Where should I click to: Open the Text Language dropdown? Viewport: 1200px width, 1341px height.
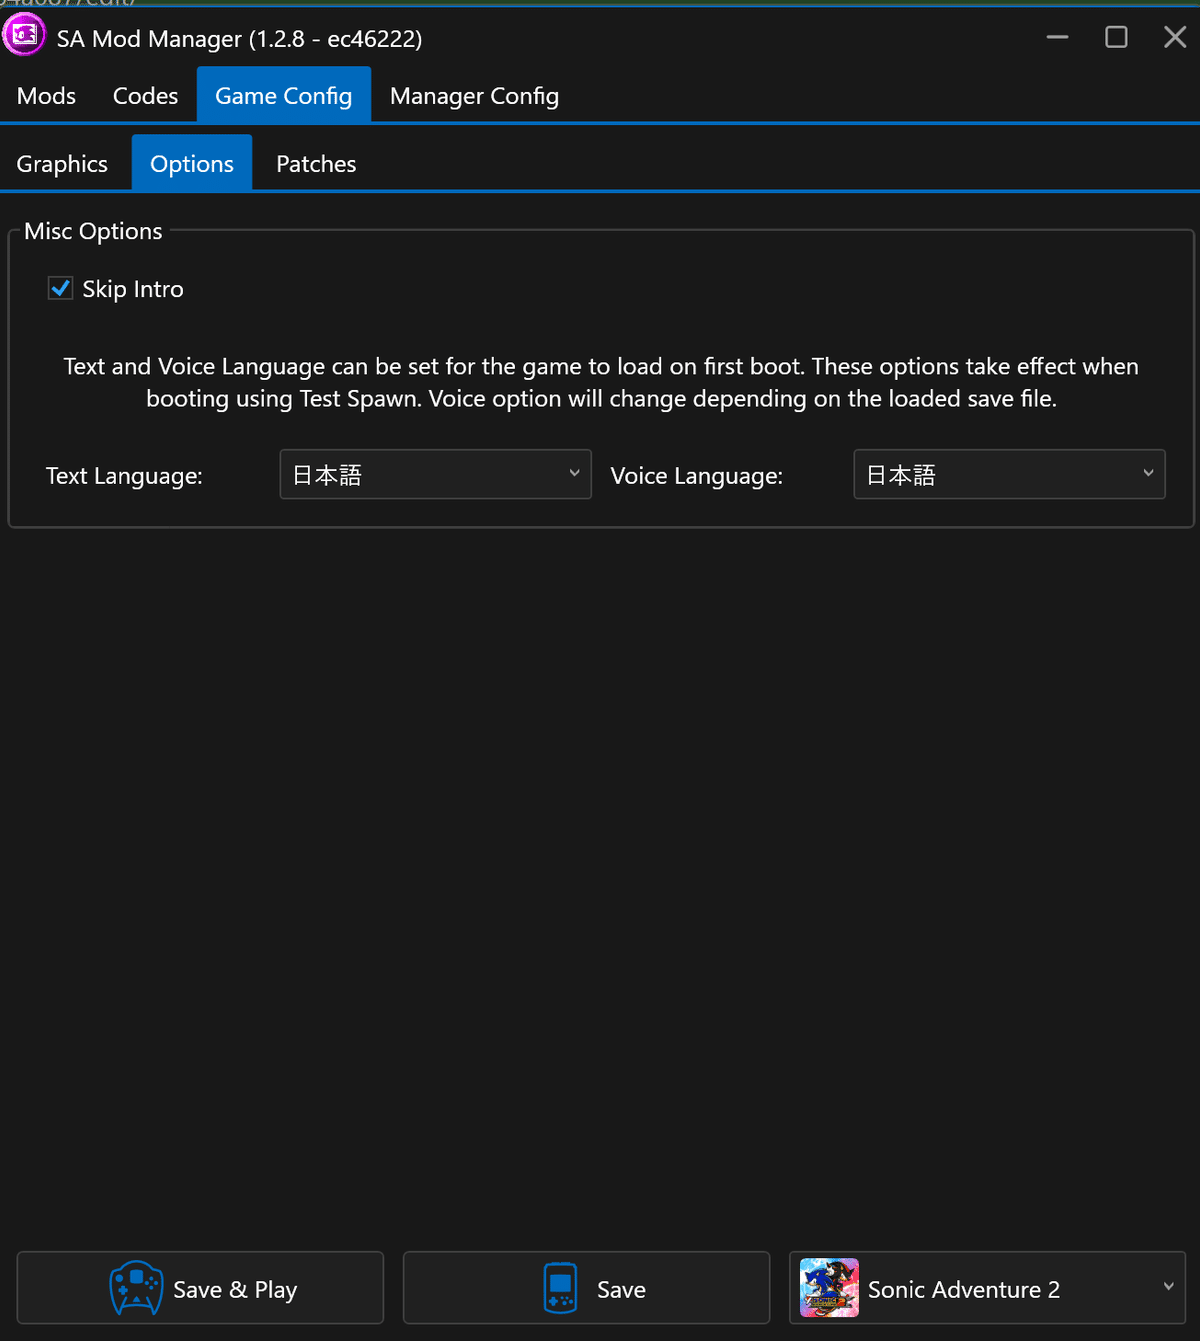coord(435,474)
